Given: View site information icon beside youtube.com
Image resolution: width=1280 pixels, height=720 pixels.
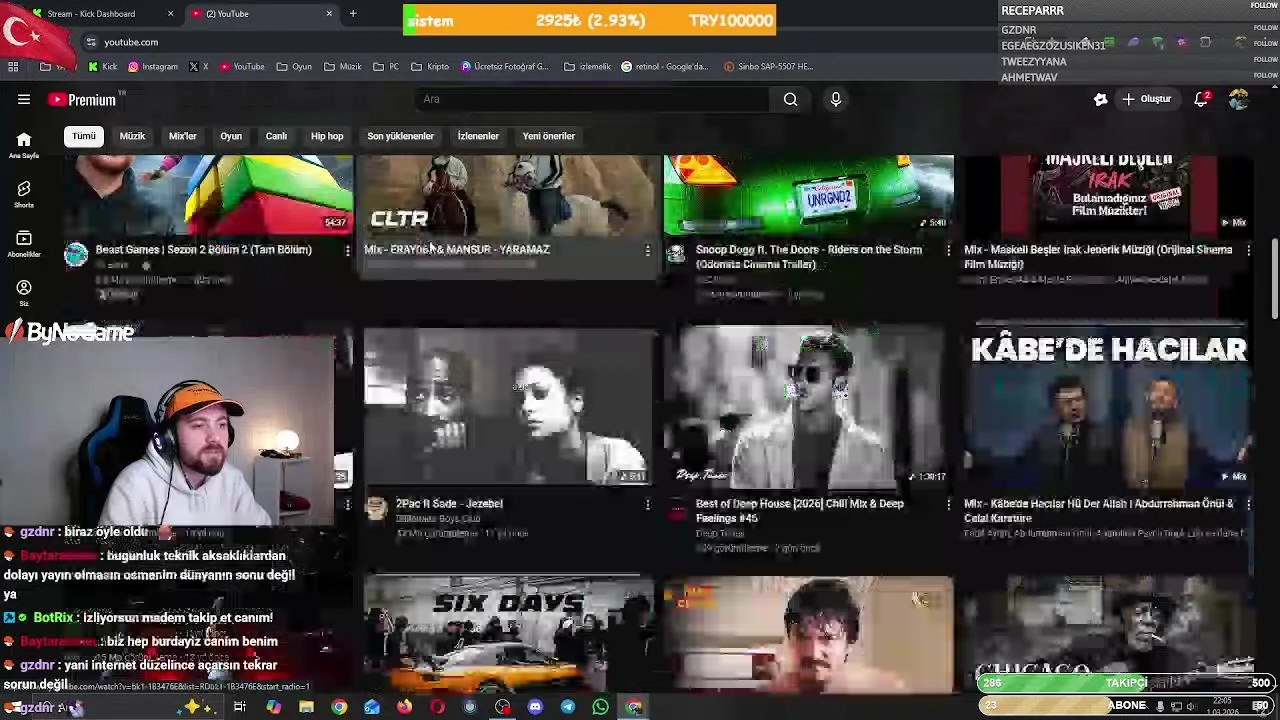Looking at the screenshot, I should pyautogui.click(x=91, y=42).
